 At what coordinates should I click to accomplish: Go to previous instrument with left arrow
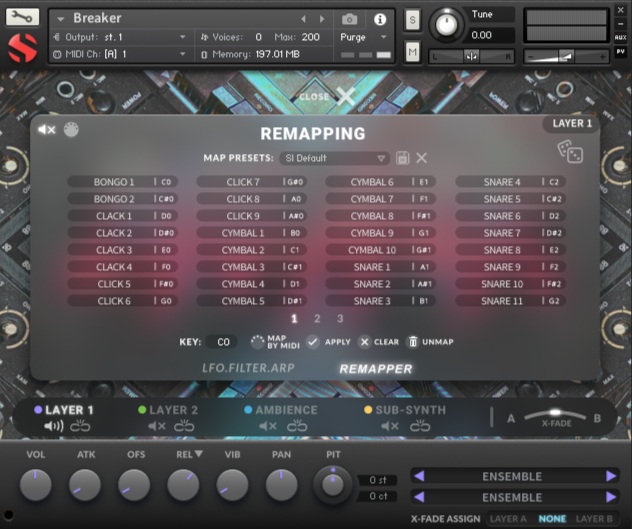(x=304, y=19)
